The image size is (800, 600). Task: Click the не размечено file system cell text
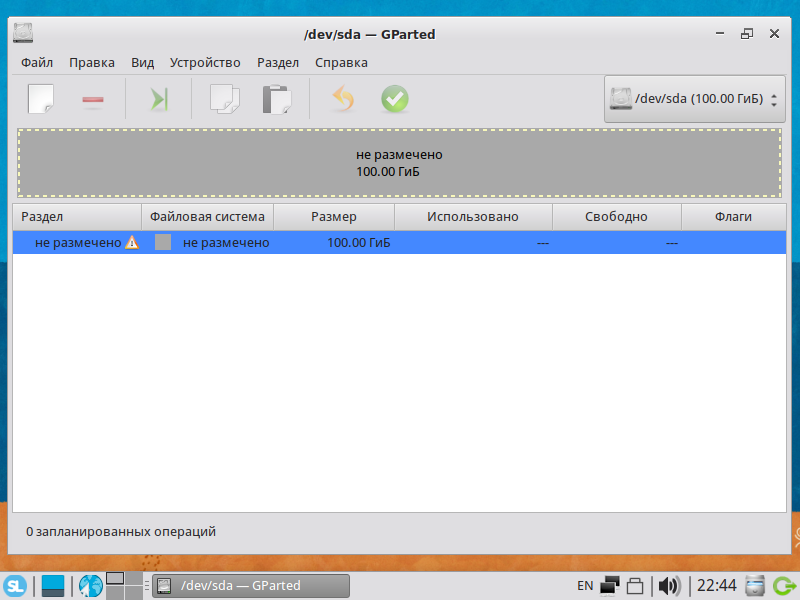pyautogui.click(x=226, y=242)
